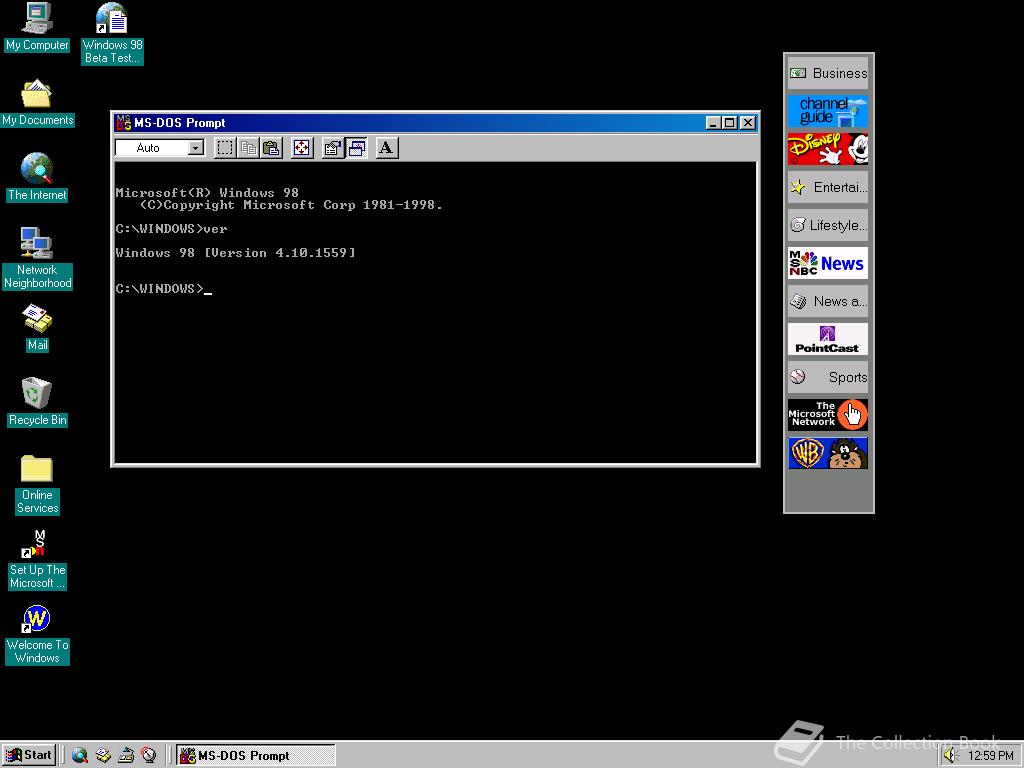Launch Outlook Express from Quick Launch

(x=103, y=756)
